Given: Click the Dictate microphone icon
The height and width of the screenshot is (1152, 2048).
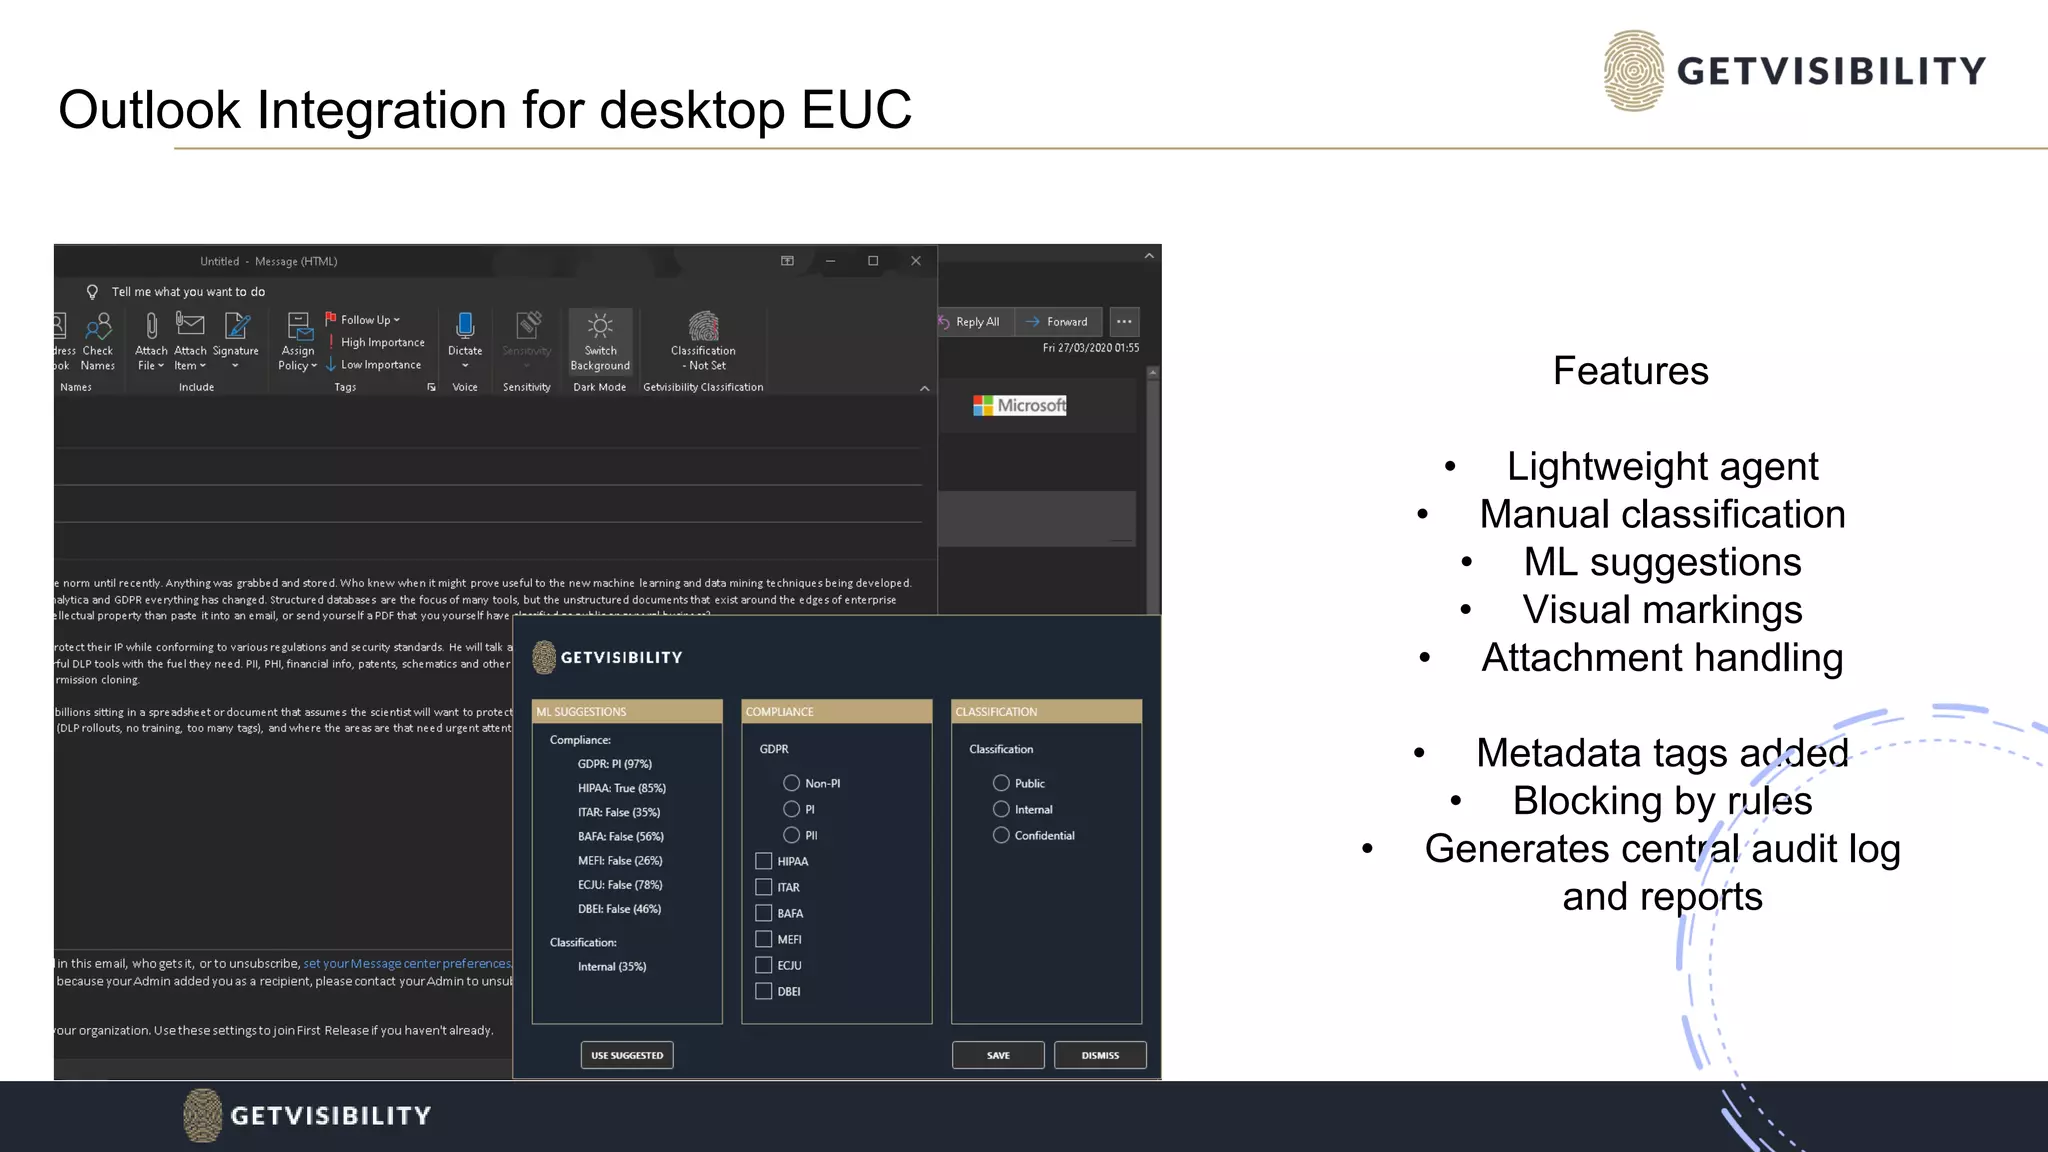Looking at the screenshot, I should click(465, 325).
